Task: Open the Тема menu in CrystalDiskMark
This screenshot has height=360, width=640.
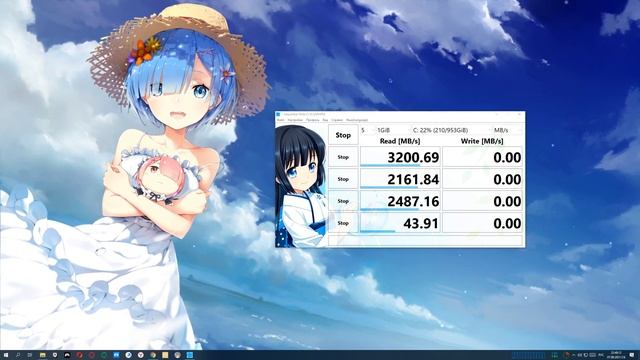Action: pos(325,120)
